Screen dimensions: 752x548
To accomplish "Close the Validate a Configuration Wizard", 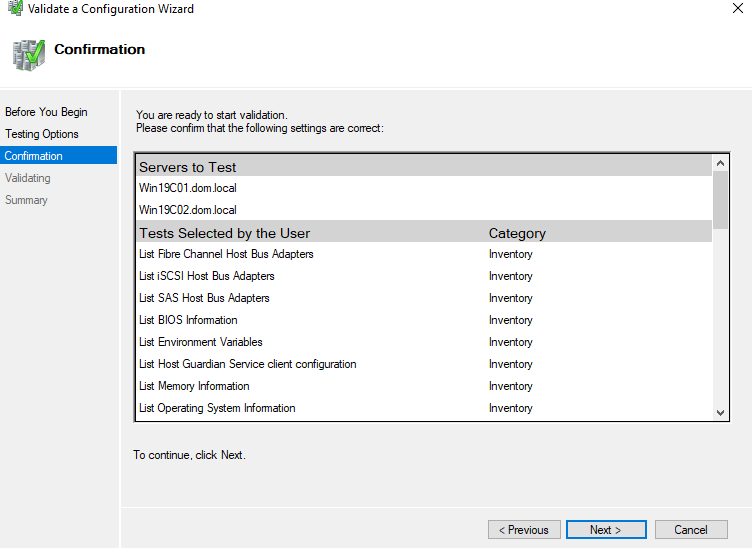I will (x=738, y=9).
